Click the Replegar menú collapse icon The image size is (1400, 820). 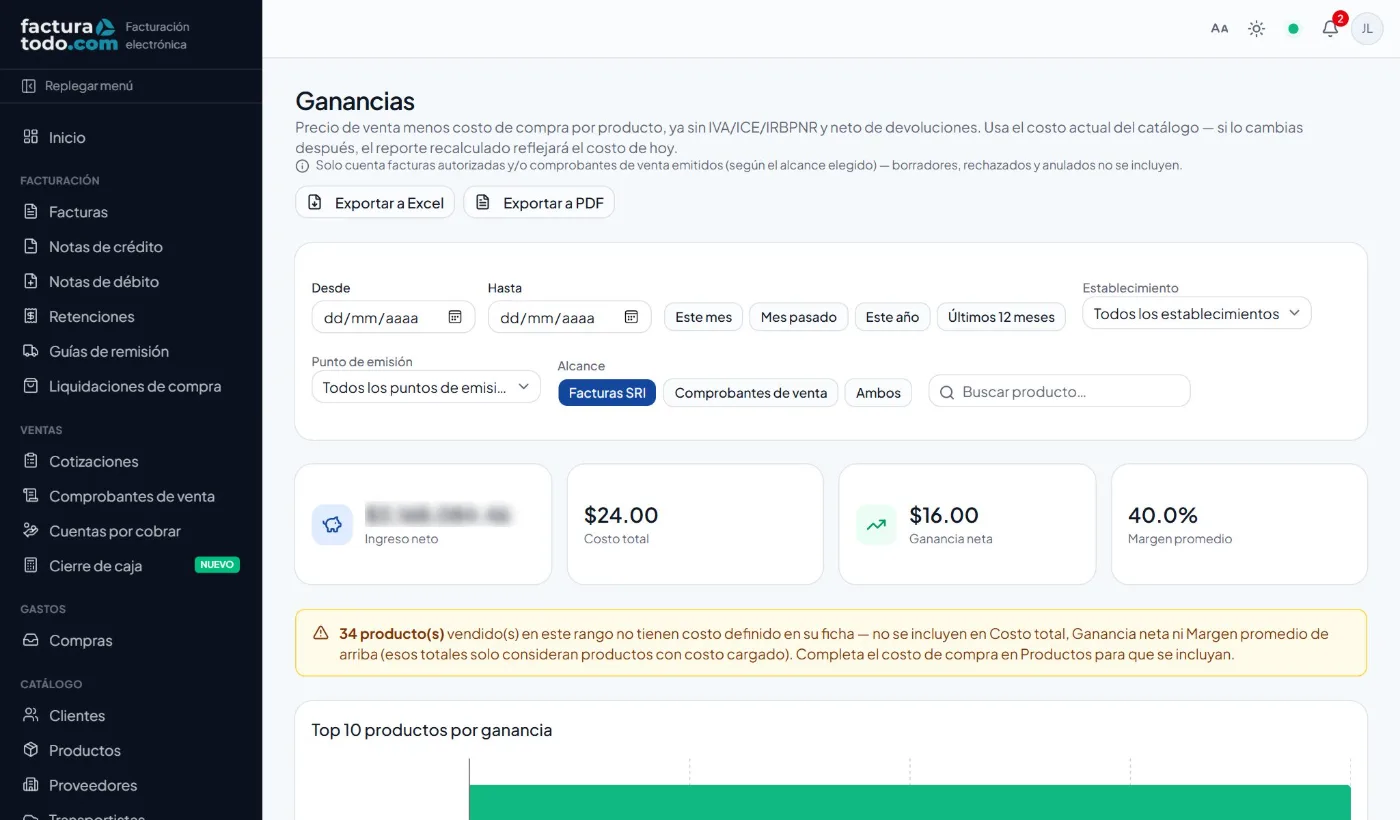click(x=29, y=86)
